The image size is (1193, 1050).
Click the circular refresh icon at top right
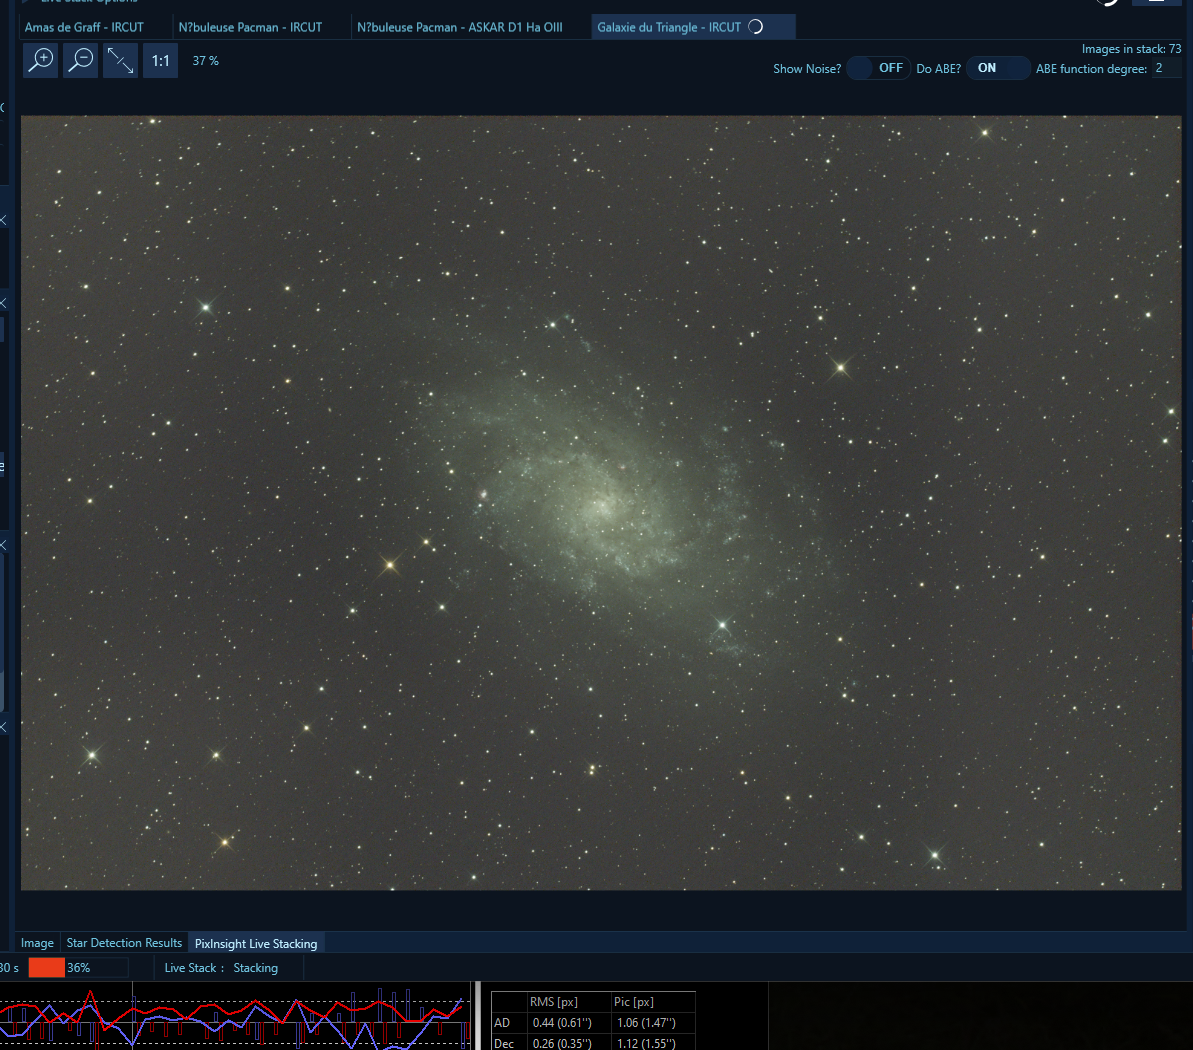click(1108, 4)
